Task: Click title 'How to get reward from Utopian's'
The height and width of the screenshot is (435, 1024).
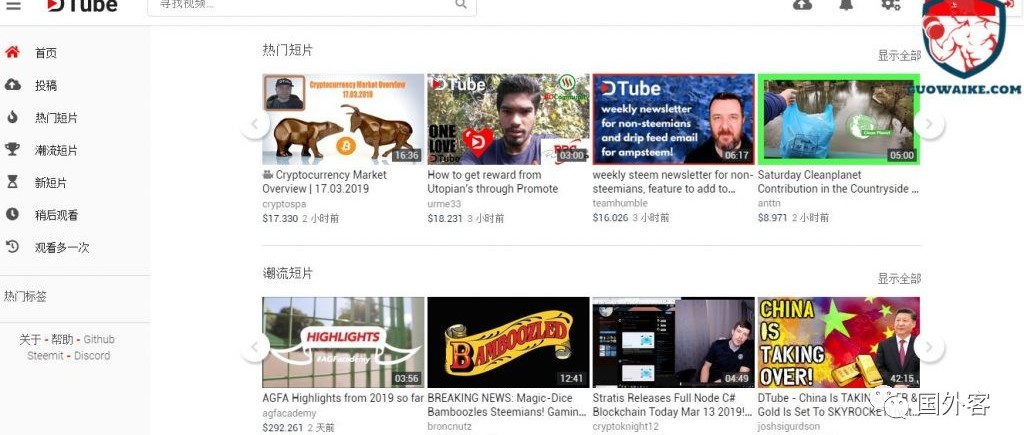Action: click(x=492, y=182)
